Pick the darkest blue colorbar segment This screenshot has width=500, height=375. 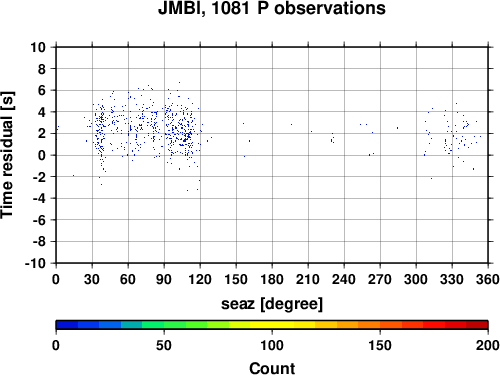[67, 325]
